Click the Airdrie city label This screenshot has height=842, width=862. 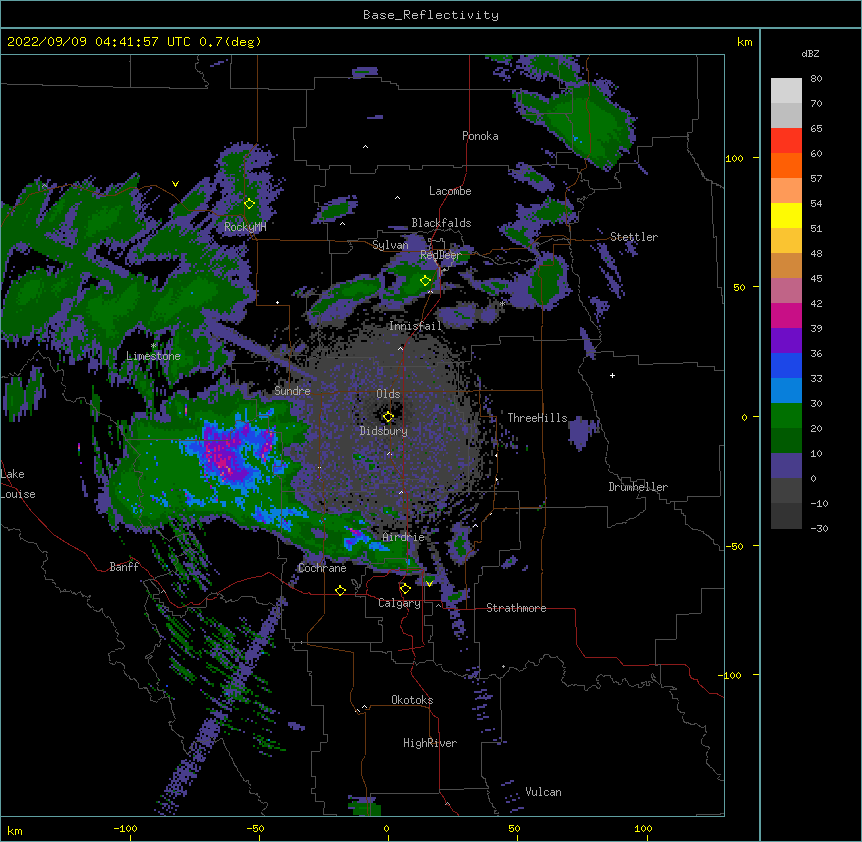[404, 537]
